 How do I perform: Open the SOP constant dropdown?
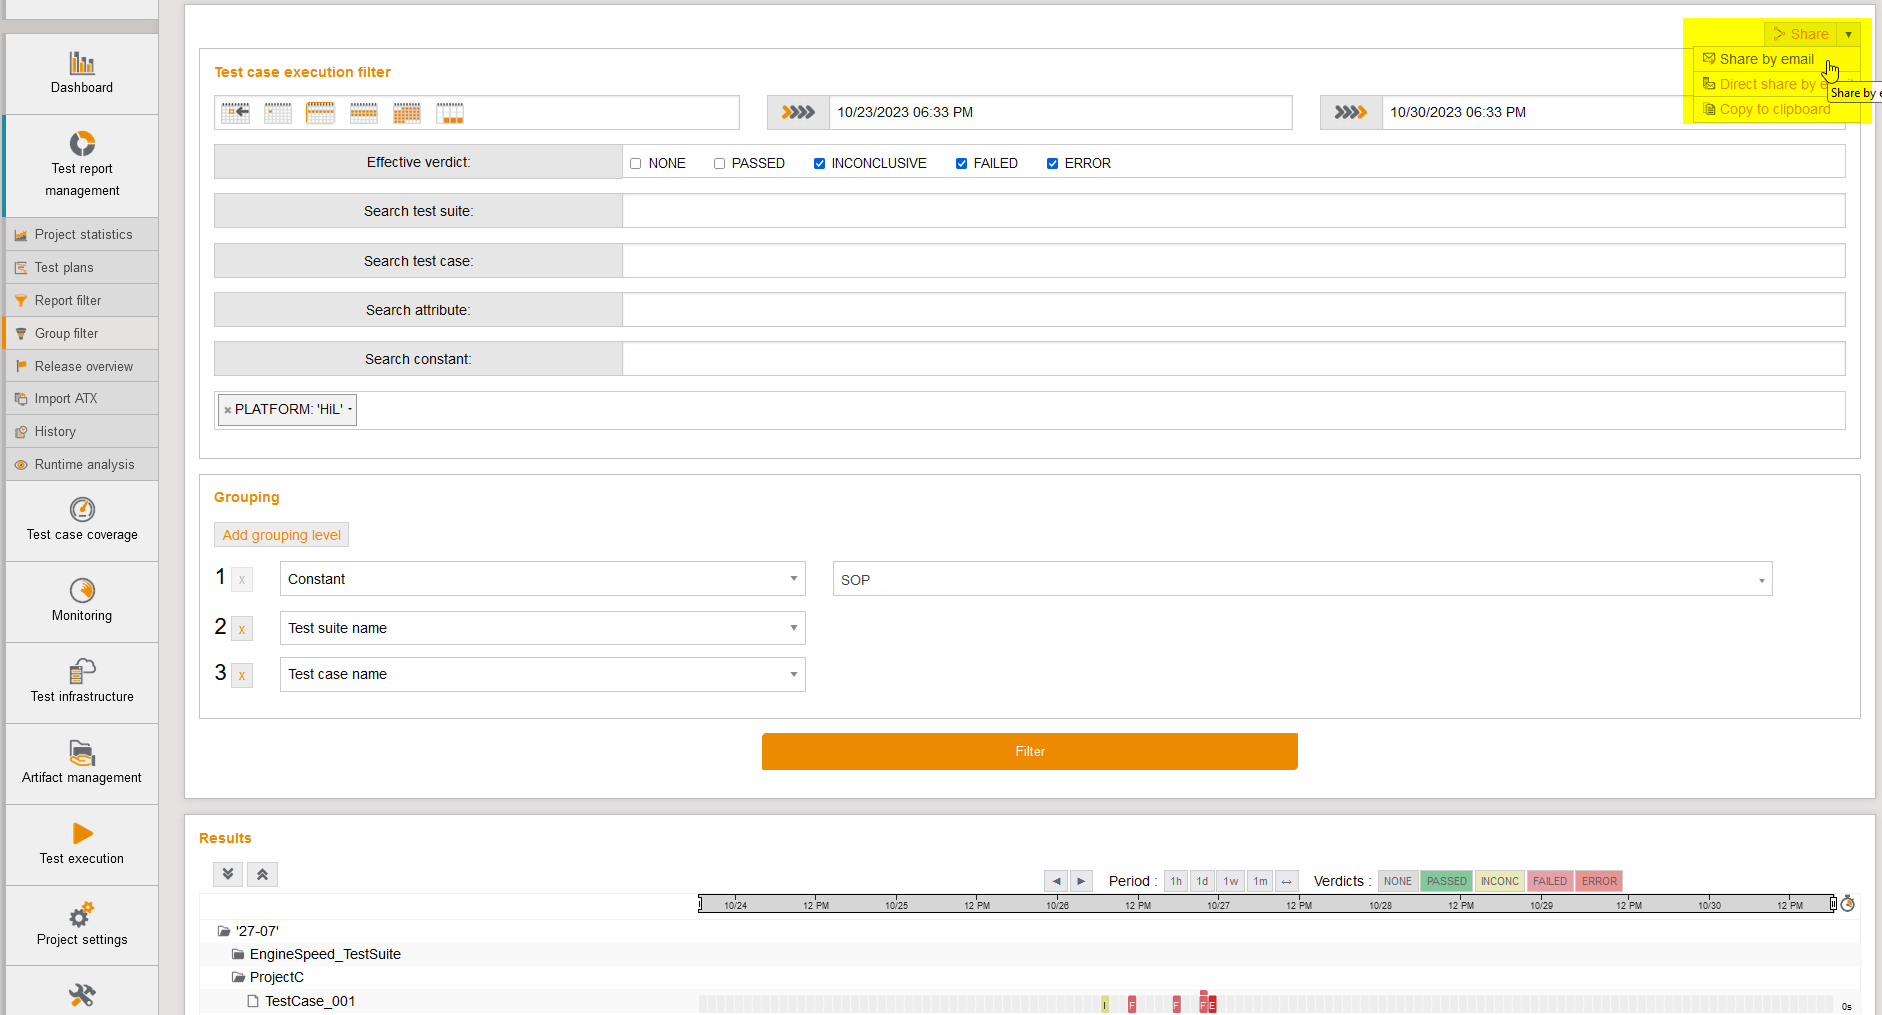[x=1300, y=579]
